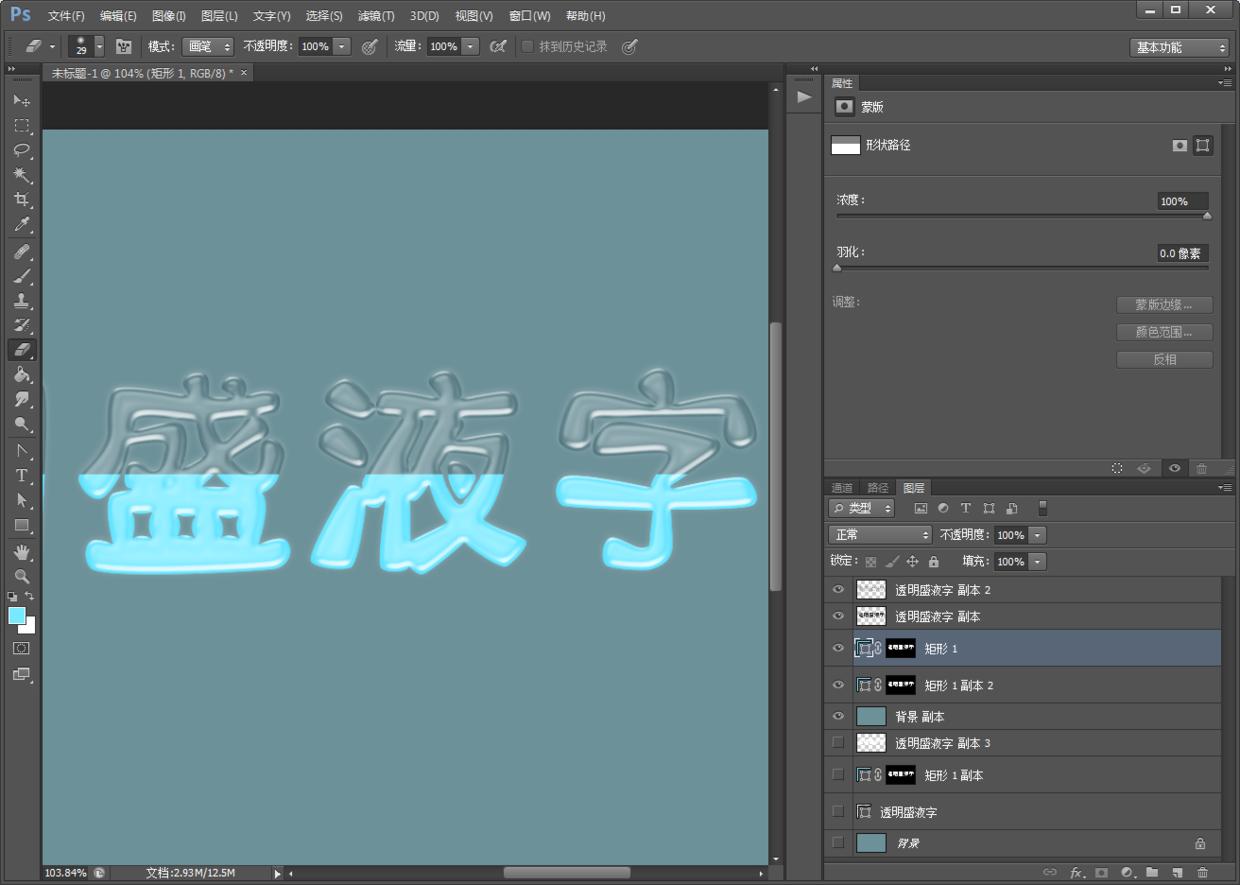The image size is (1240, 885).
Task: Open the eraser 模式 dropdown
Action: pos(208,47)
